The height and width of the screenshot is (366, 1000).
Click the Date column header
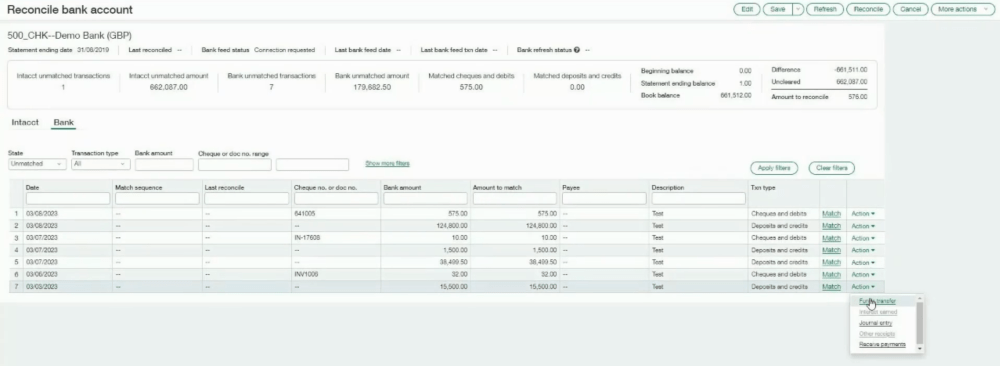coord(32,187)
